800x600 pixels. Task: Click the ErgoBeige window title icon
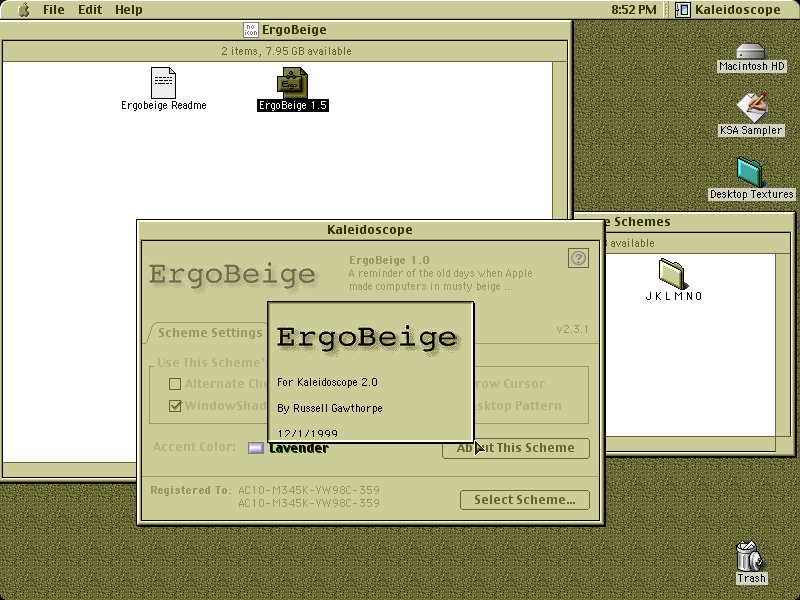pyautogui.click(x=251, y=30)
